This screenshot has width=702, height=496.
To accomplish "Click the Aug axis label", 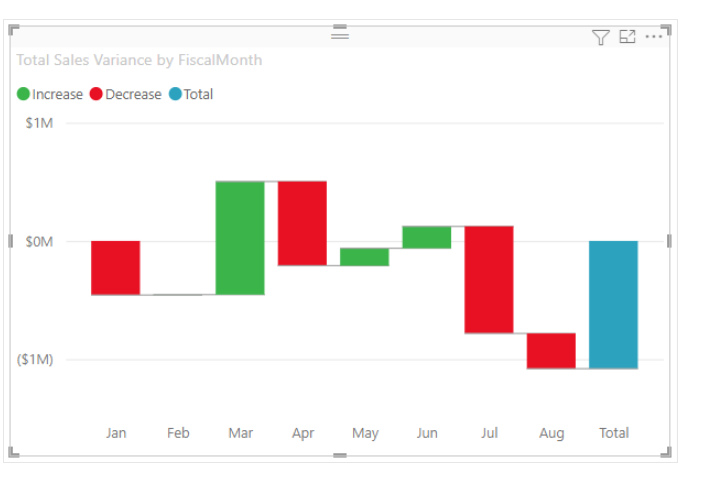I will point(552,434).
